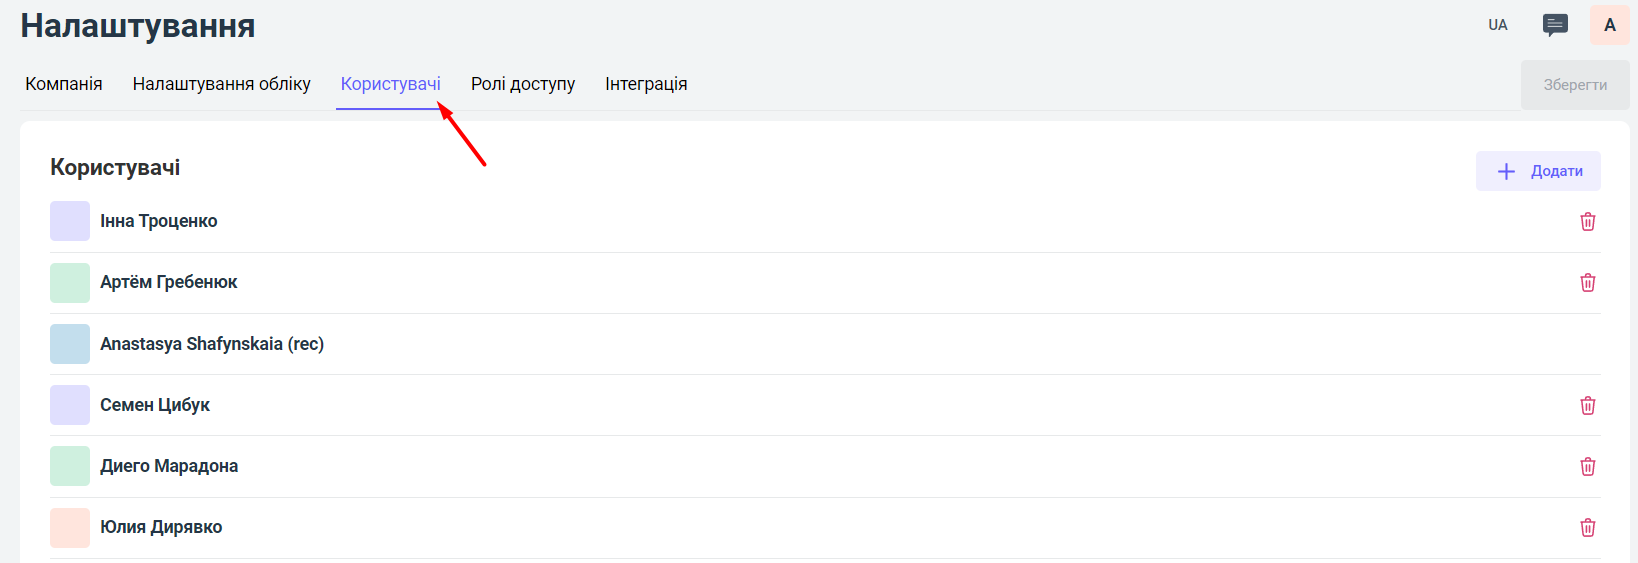This screenshot has height=563, width=1638.
Task: Click the plus icon to add user
Action: point(1506,171)
